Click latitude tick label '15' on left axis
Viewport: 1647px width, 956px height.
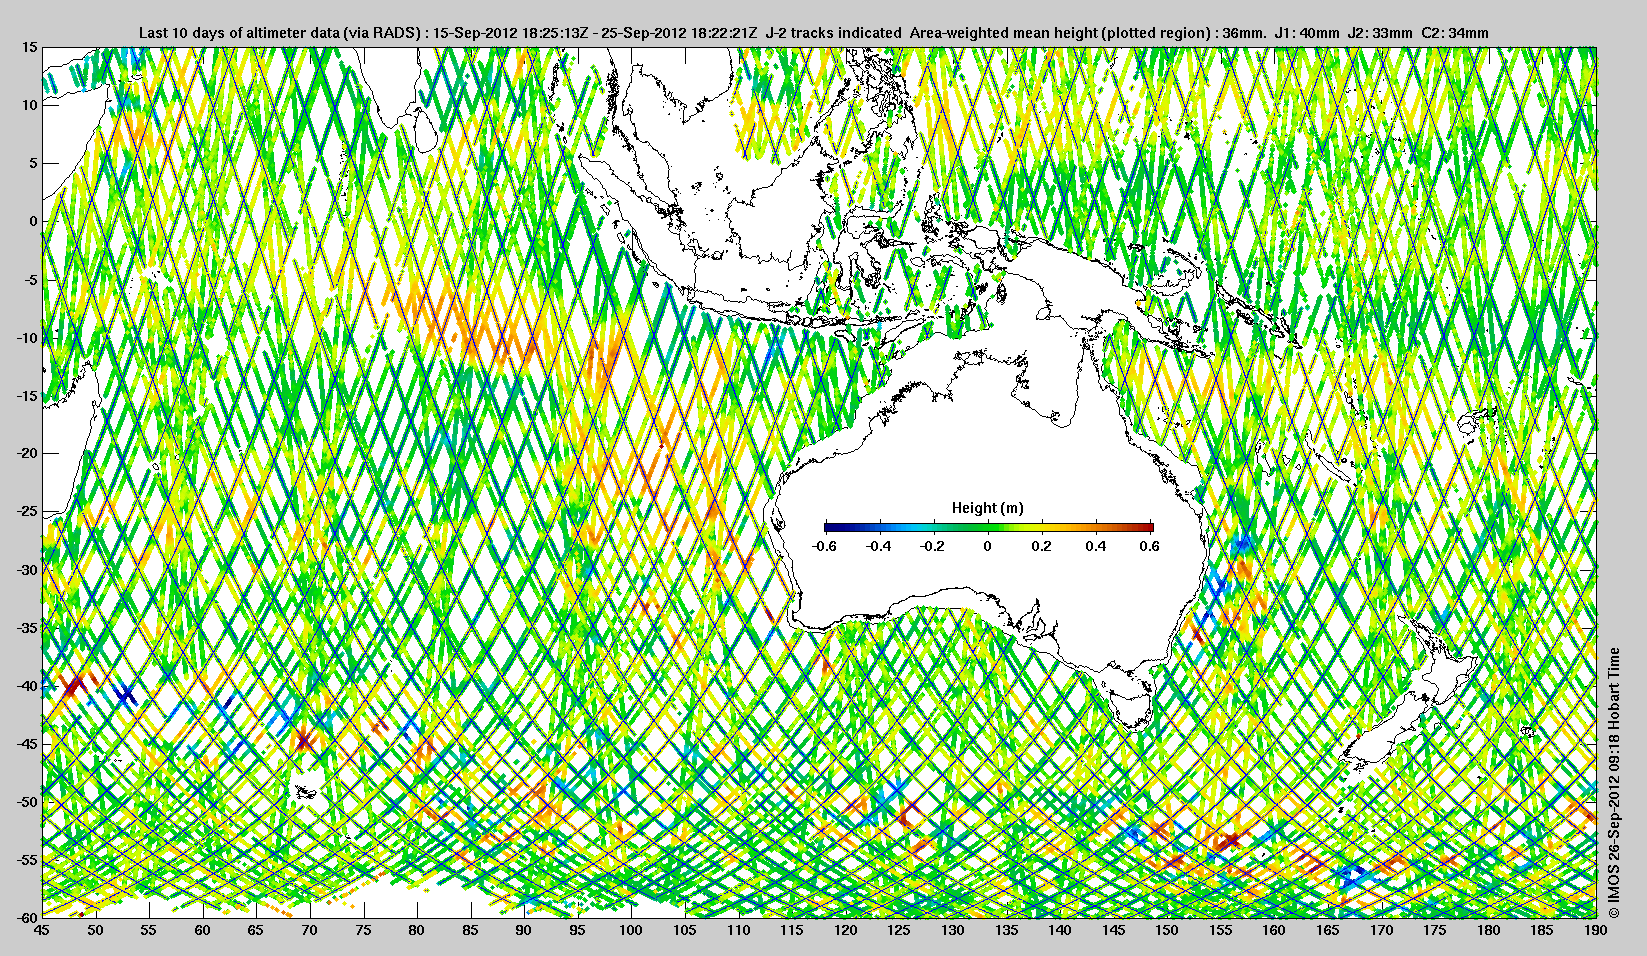tap(30, 47)
